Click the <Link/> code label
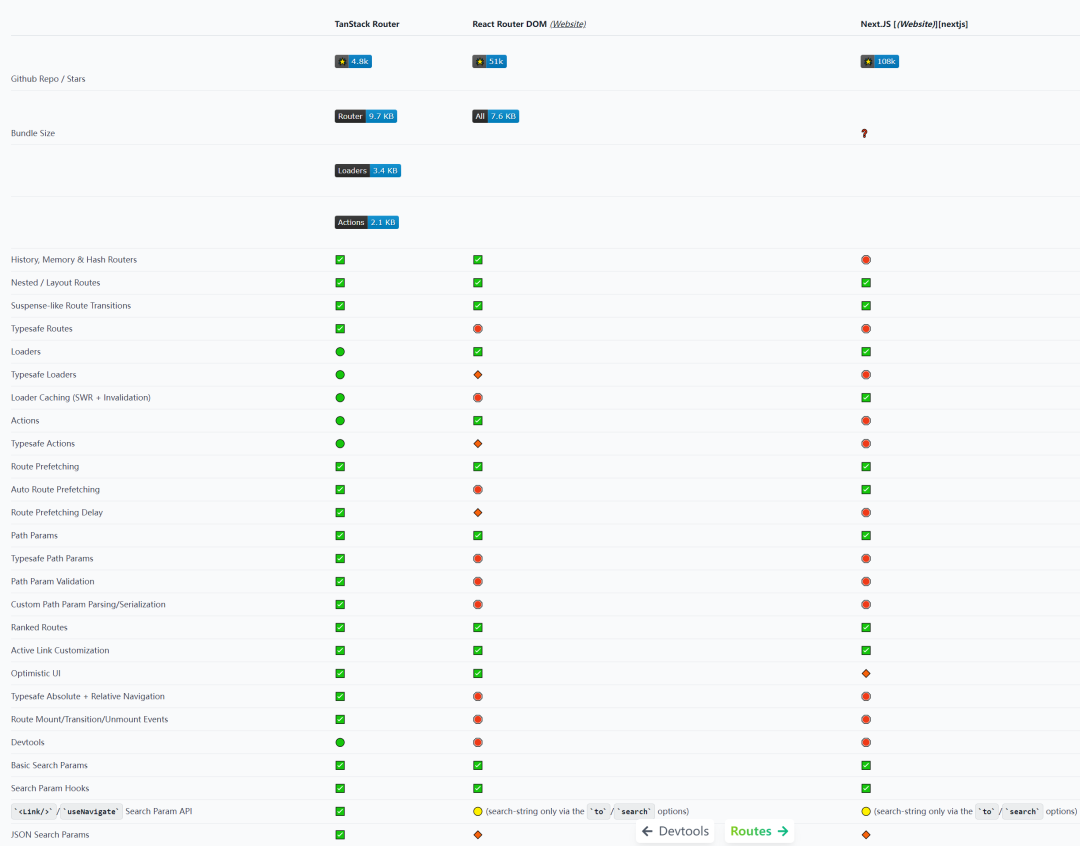1080x846 pixels. tap(32, 812)
